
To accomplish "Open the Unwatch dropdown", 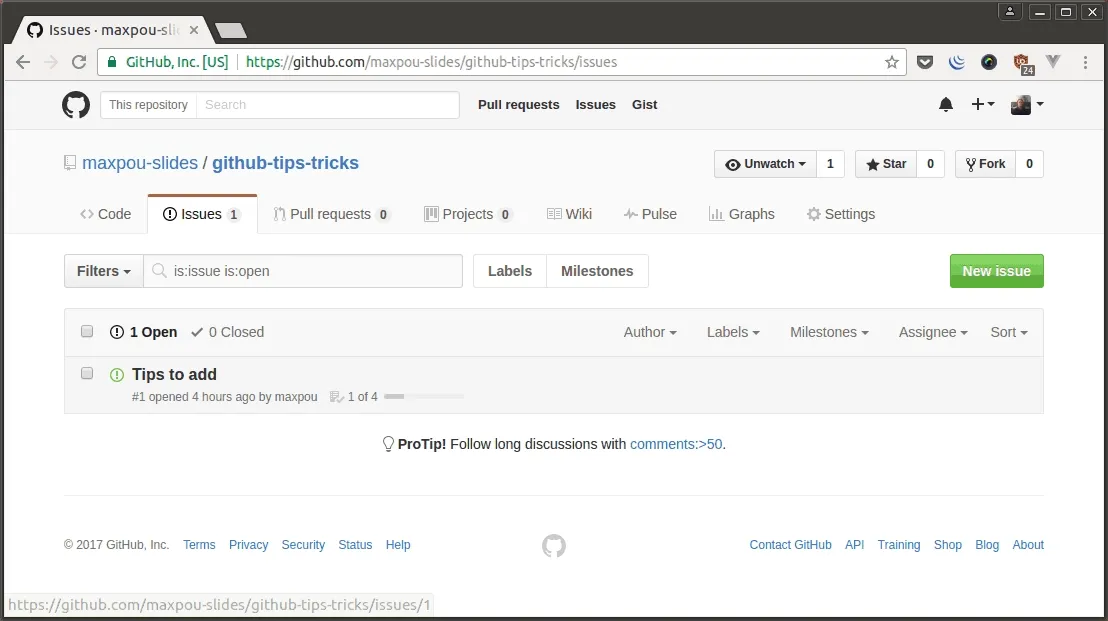I will pyautogui.click(x=765, y=164).
